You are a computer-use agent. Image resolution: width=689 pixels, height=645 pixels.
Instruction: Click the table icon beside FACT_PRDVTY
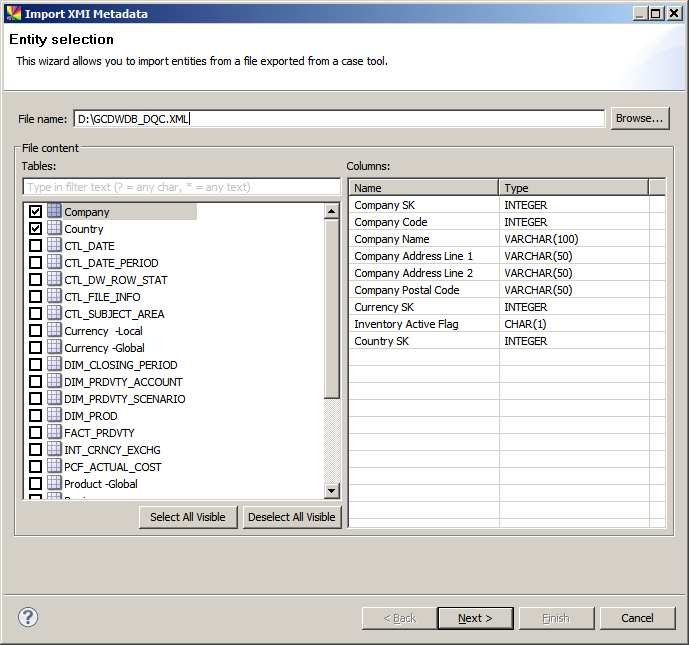click(x=54, y=432)
